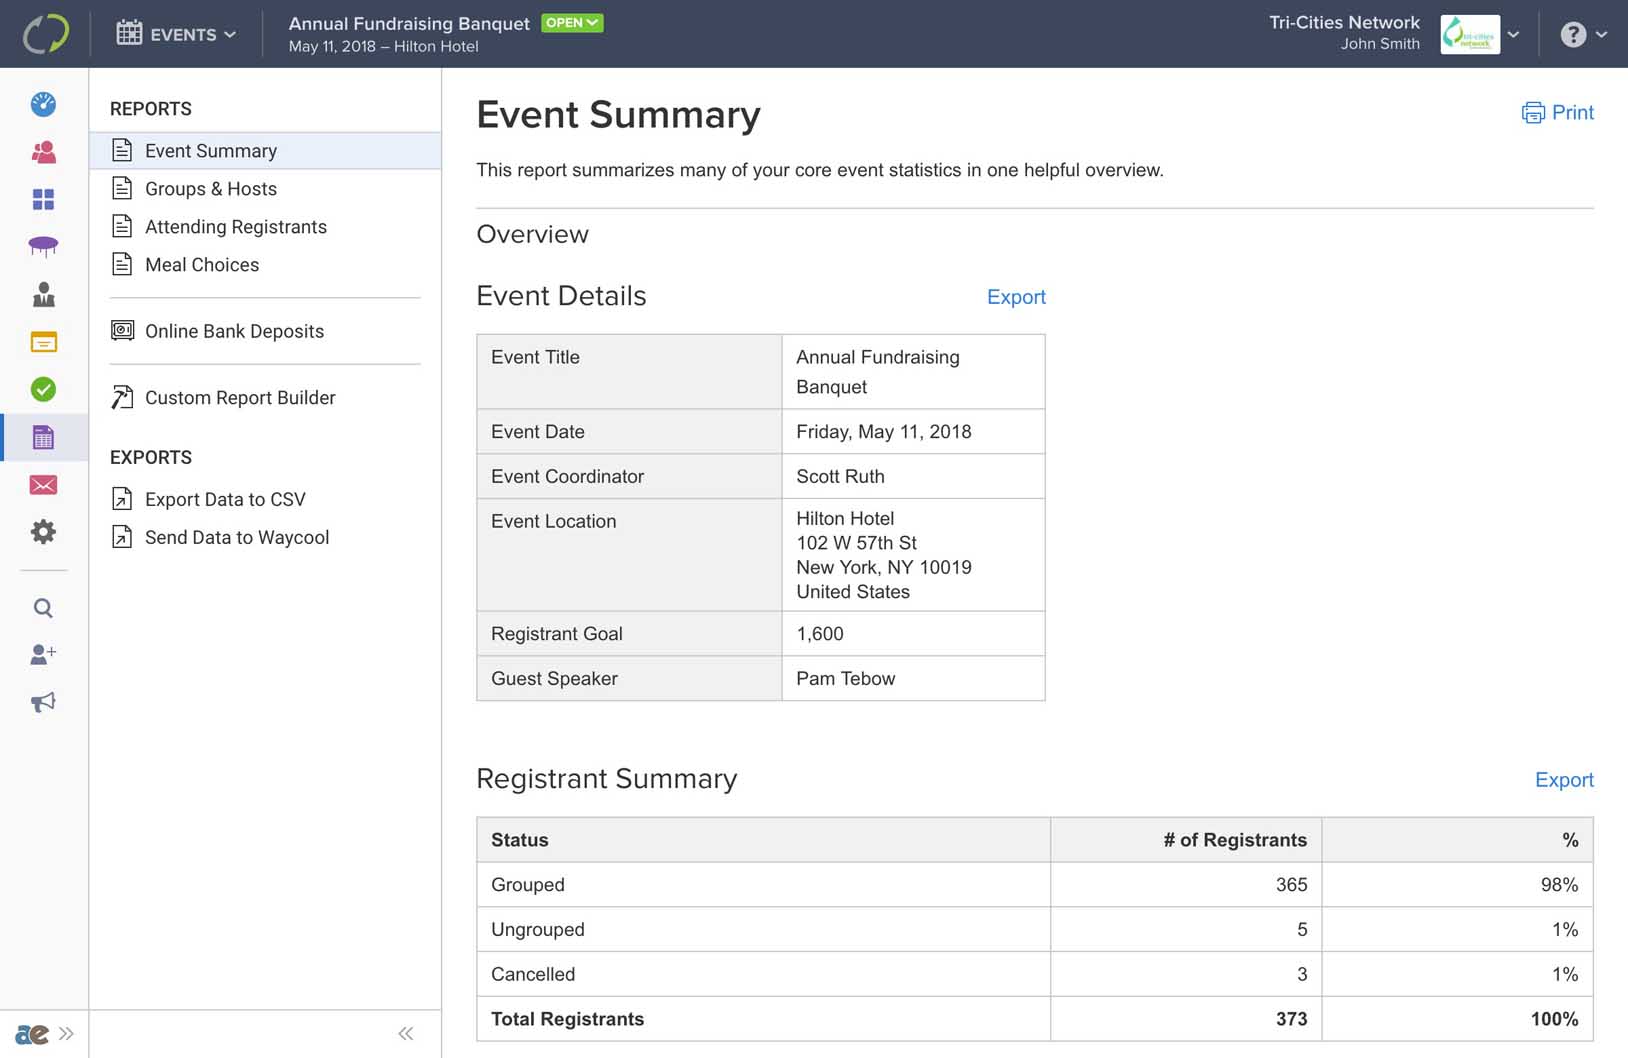Click the Pam Tebow guest speaker cell
Image resolution: width=1628 pixels, height=1058 pixels.
coord(913,678)
